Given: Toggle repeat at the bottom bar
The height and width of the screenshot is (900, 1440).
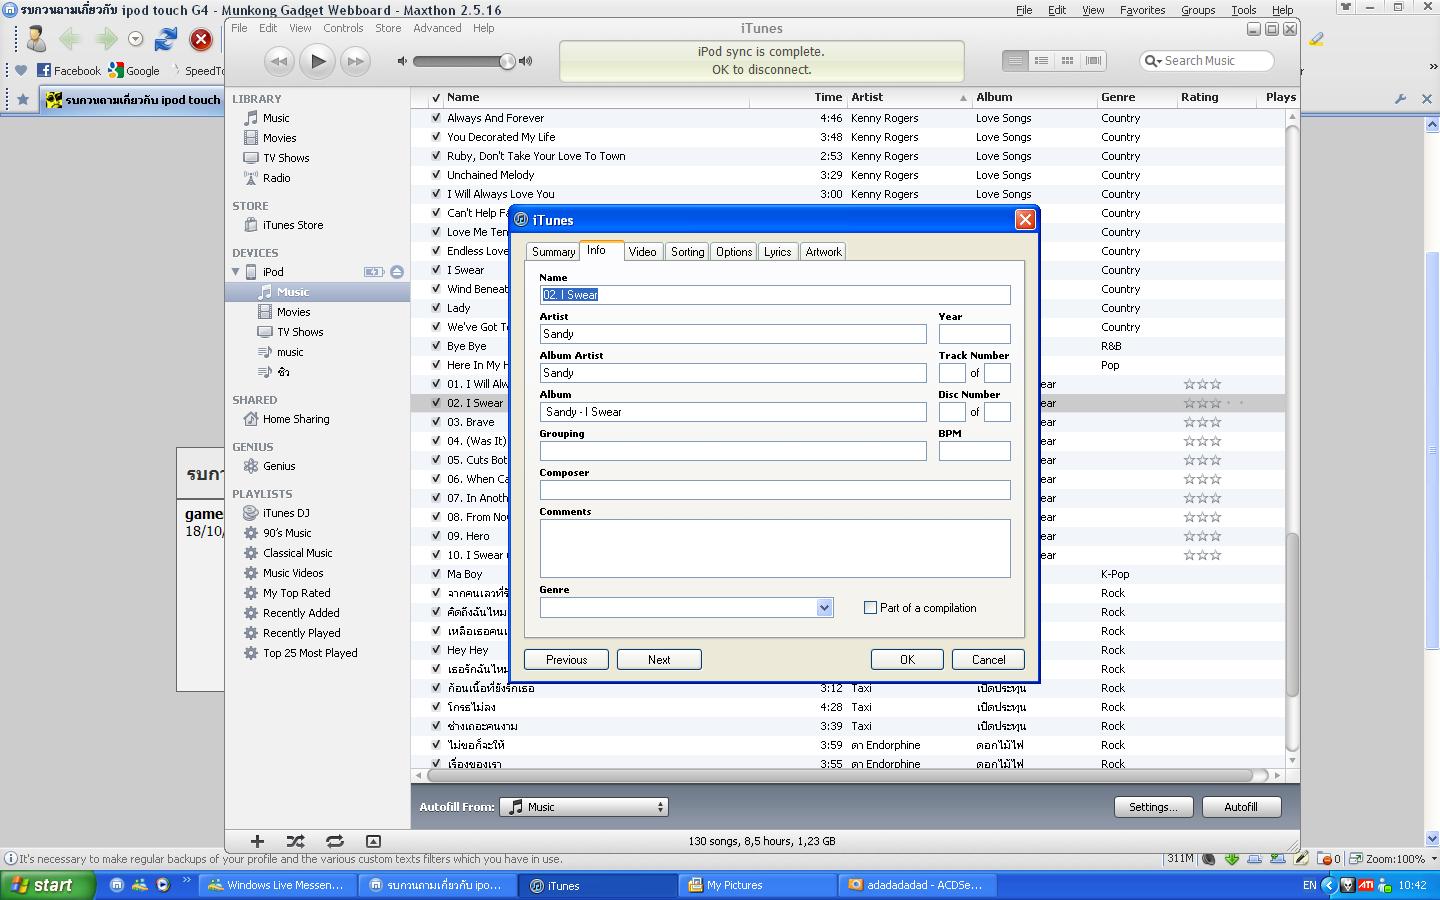Looking at the screenshot, I should point(335,841).
